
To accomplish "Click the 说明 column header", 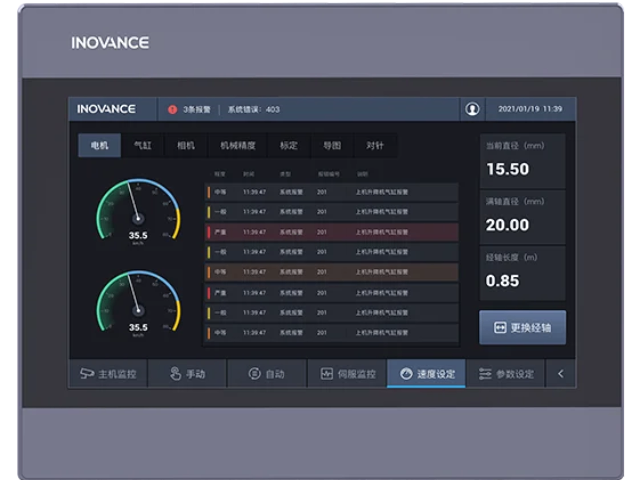I will point(362,174).
